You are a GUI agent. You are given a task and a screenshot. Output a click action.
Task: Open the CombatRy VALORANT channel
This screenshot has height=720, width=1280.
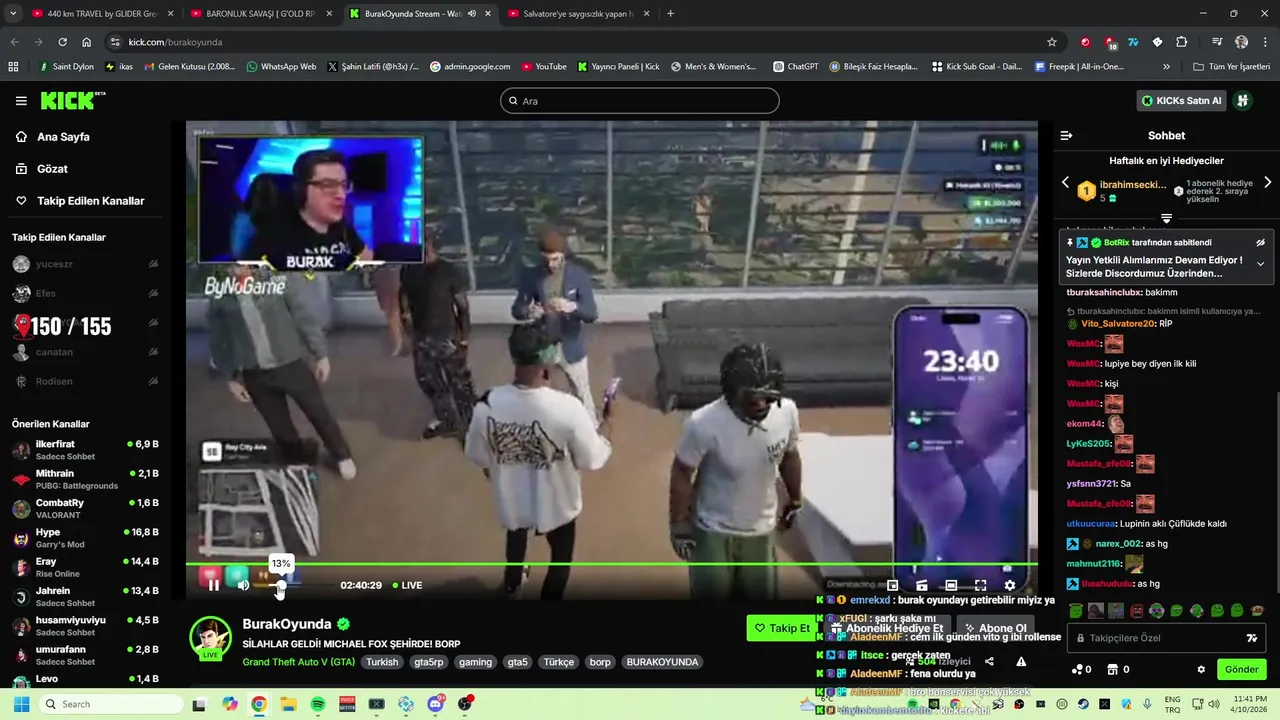(x=85, y=508)
